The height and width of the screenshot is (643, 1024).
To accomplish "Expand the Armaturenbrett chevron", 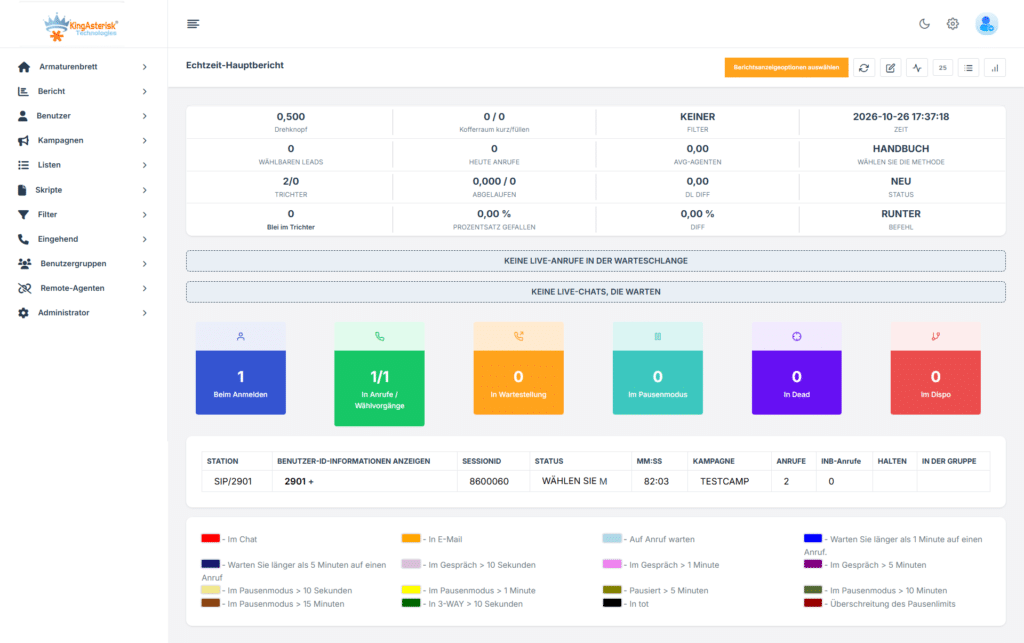I will tap(144, 67).
